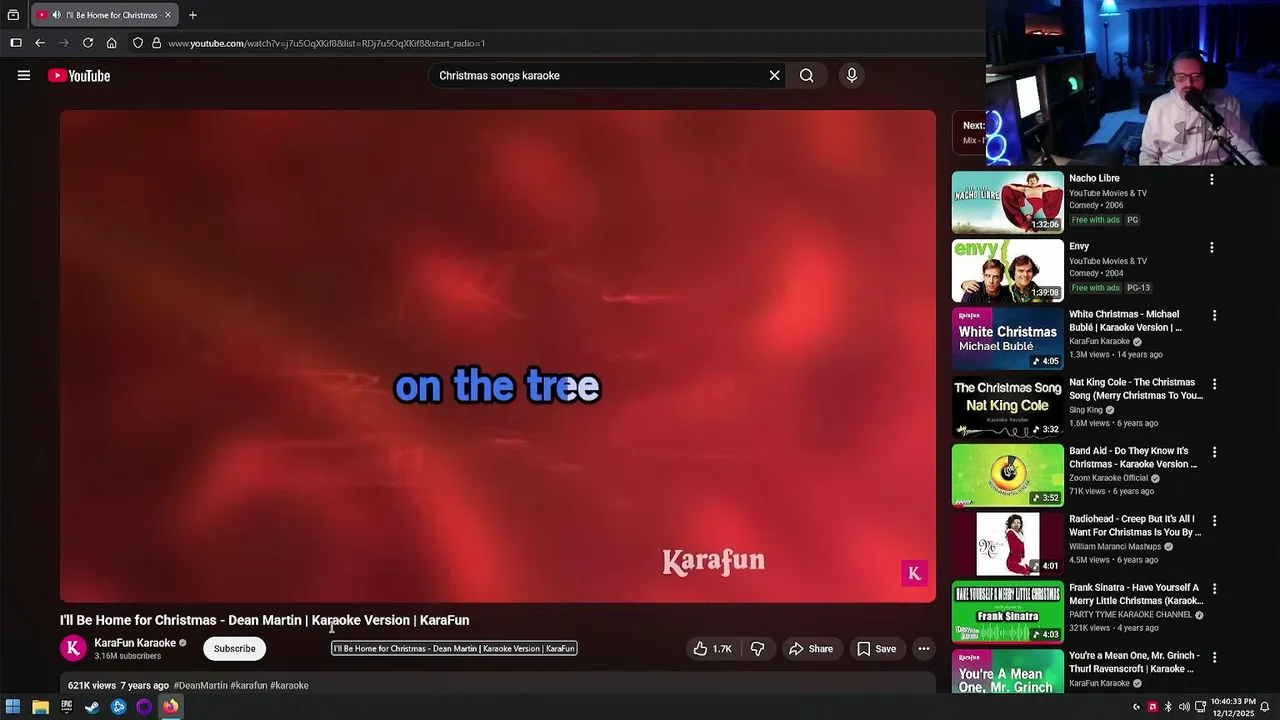Open the browser home page

[112, 43]
